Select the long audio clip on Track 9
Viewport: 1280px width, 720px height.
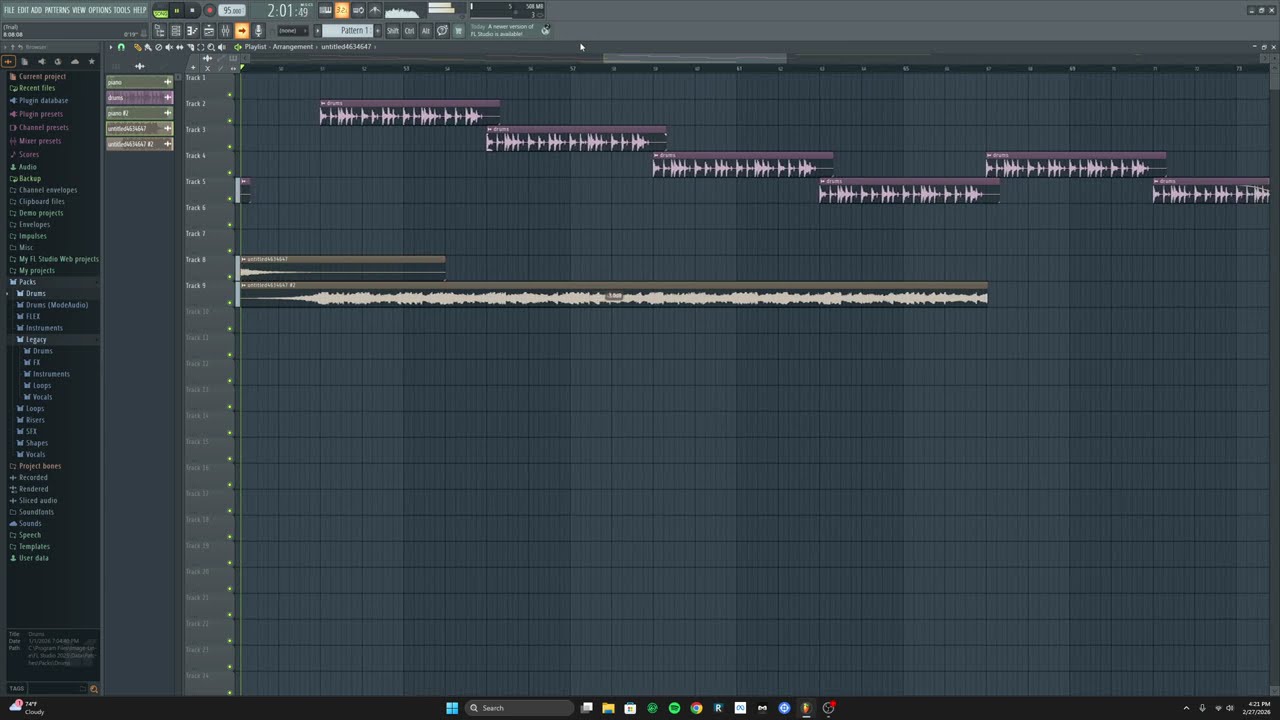coord(613,293)
